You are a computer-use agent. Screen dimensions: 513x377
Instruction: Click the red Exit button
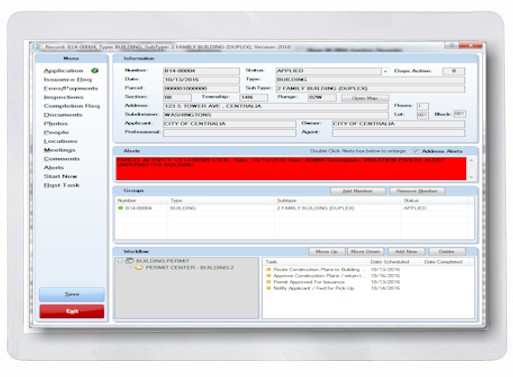pos(72,311)
